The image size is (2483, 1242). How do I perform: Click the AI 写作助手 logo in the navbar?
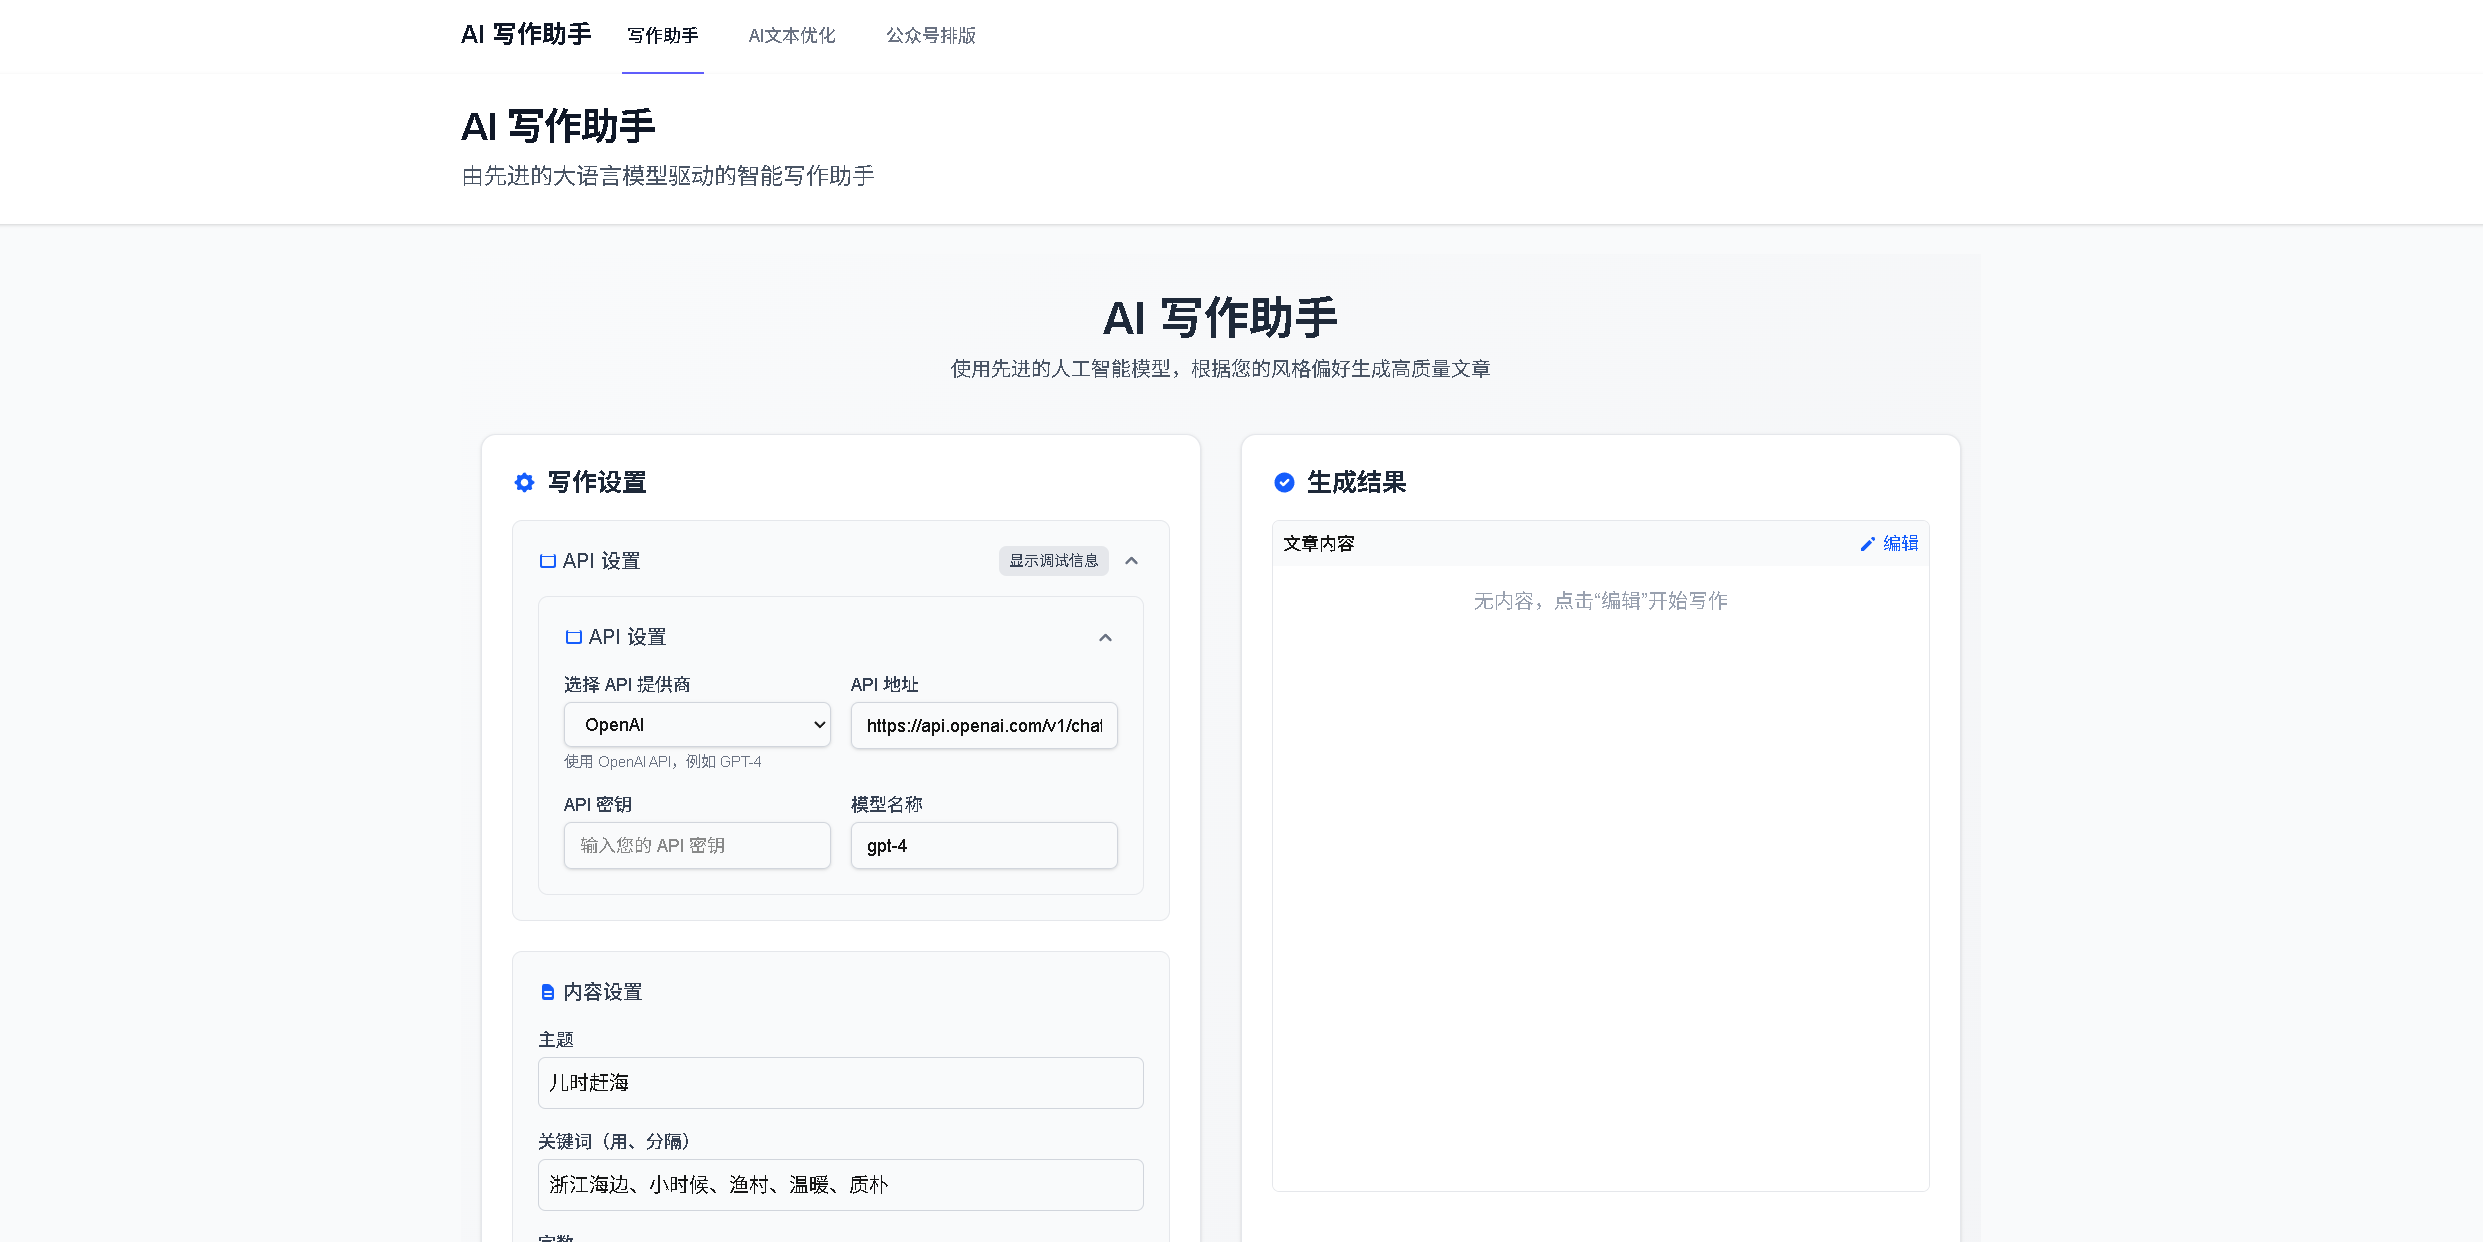click(526, 35)
